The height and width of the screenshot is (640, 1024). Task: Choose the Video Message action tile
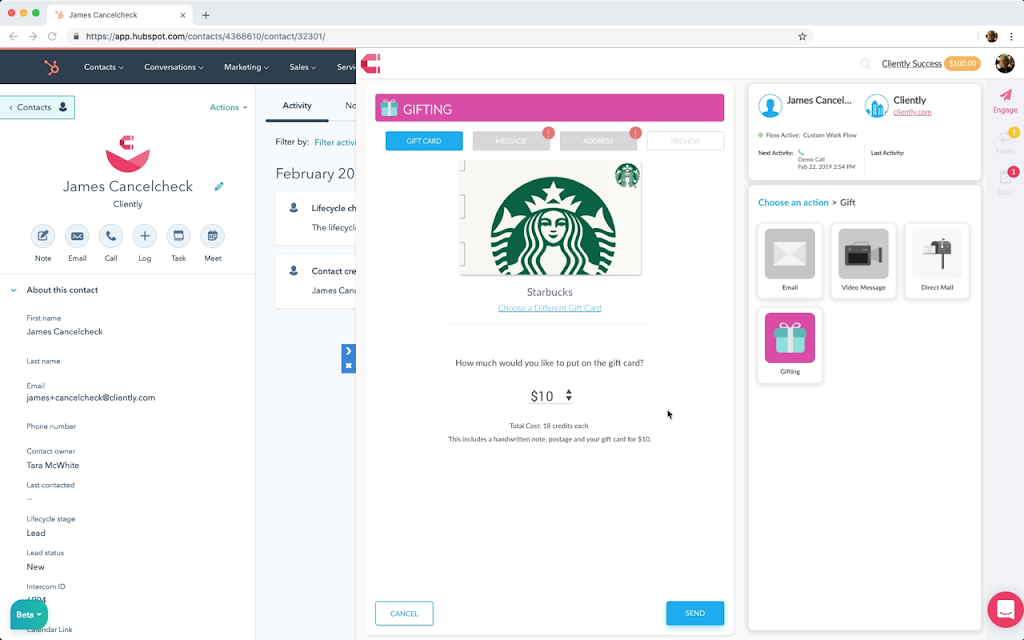863,261
